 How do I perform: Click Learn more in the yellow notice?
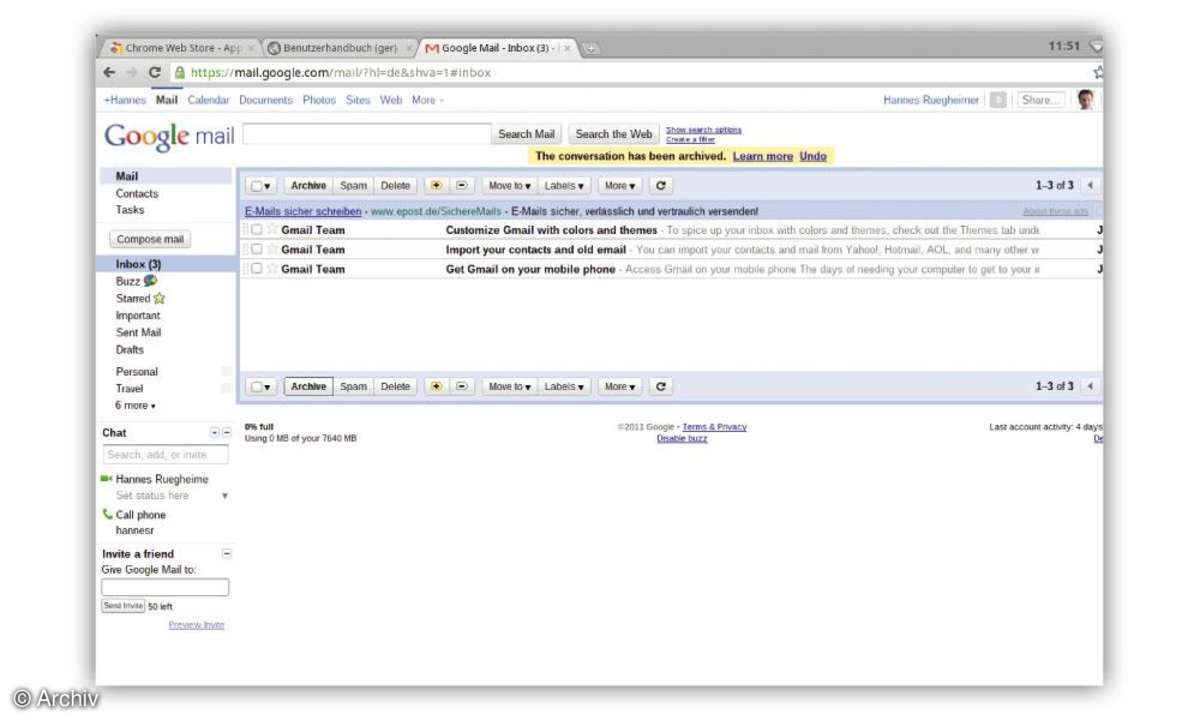point(762,157)
